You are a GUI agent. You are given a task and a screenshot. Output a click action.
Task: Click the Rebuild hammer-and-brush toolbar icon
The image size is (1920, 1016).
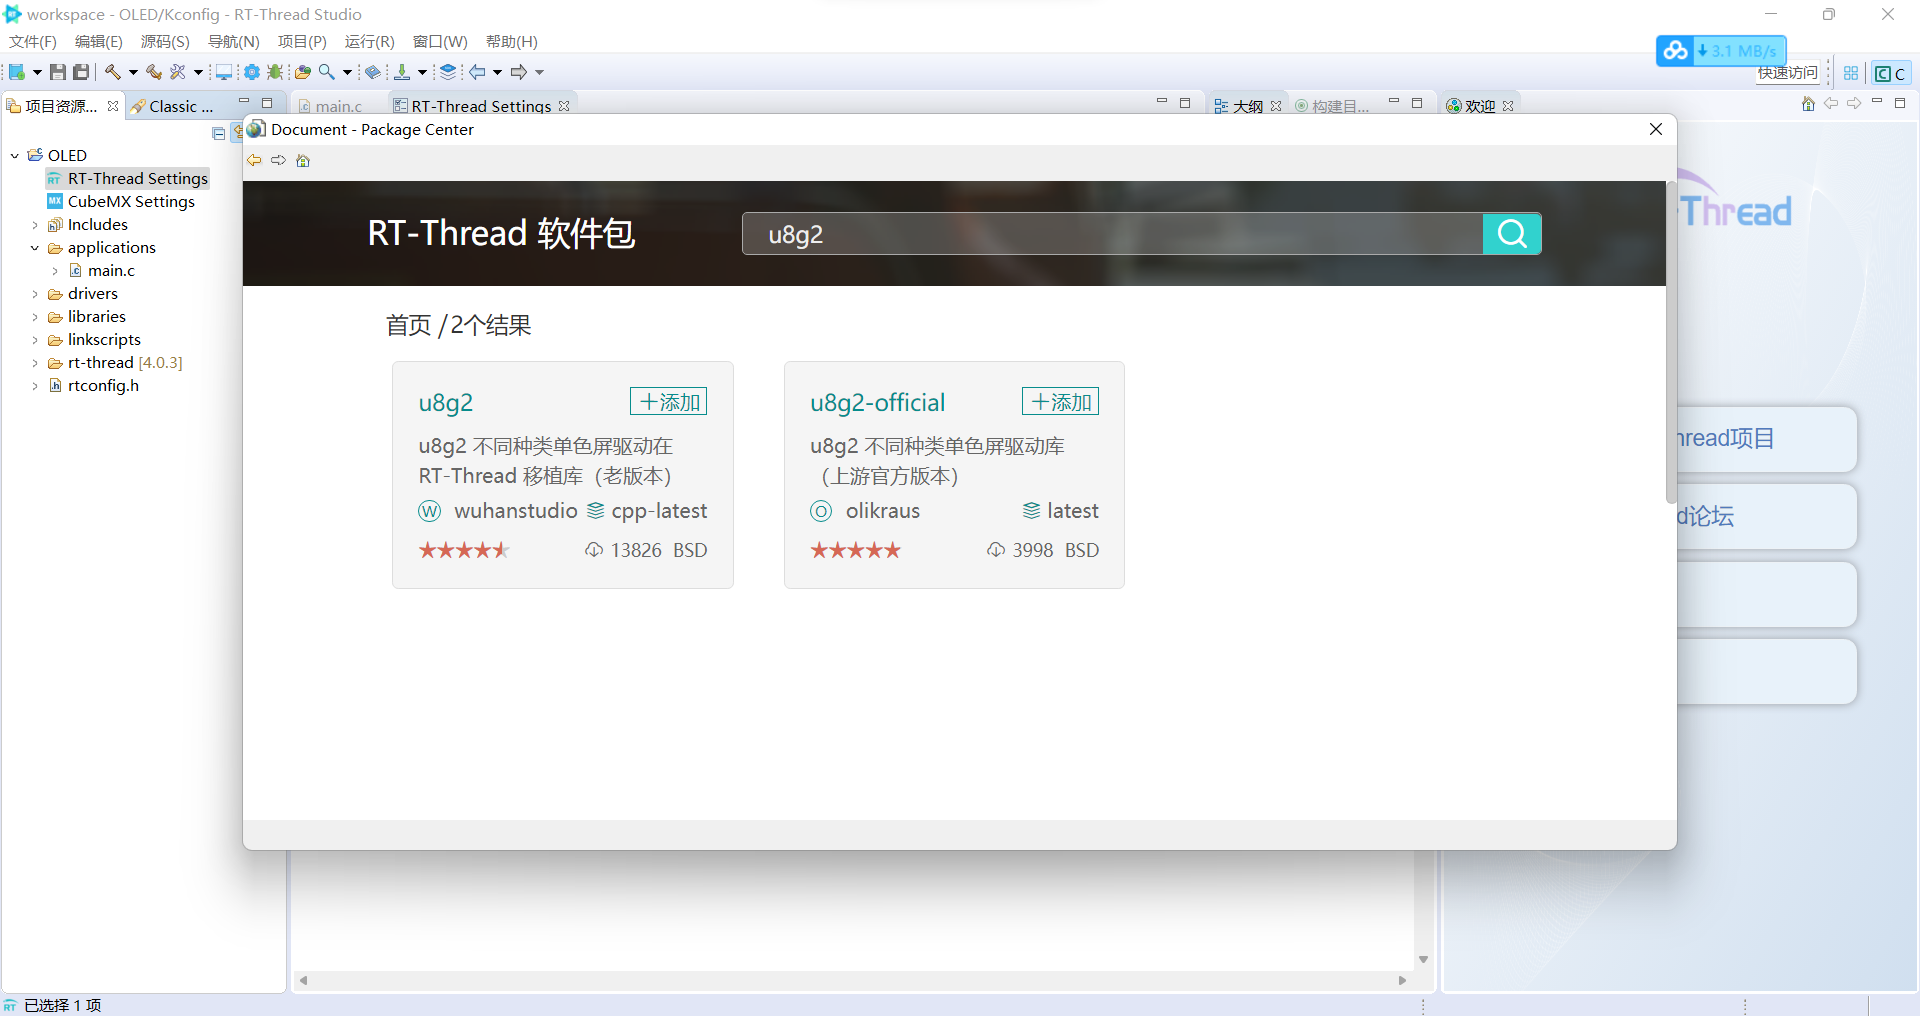coord(154,72)
